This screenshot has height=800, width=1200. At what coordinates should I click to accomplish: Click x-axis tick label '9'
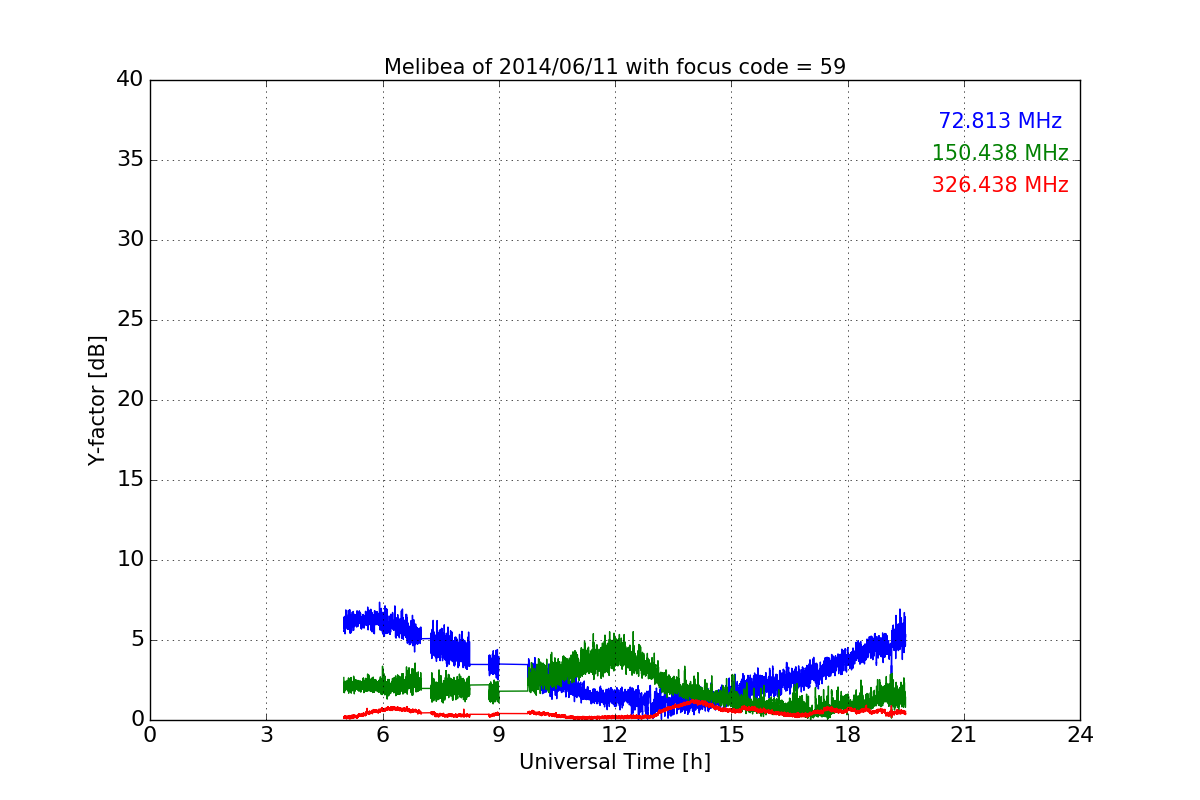[x=499, y=735]
